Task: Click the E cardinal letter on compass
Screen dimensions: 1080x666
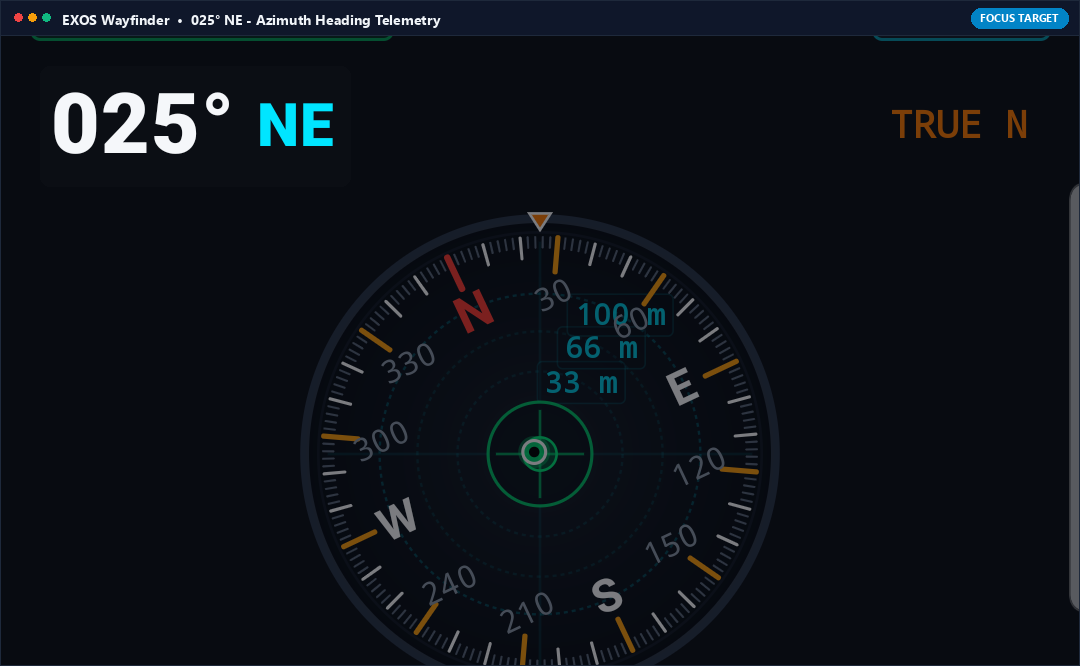Action: tap(683, 386)
